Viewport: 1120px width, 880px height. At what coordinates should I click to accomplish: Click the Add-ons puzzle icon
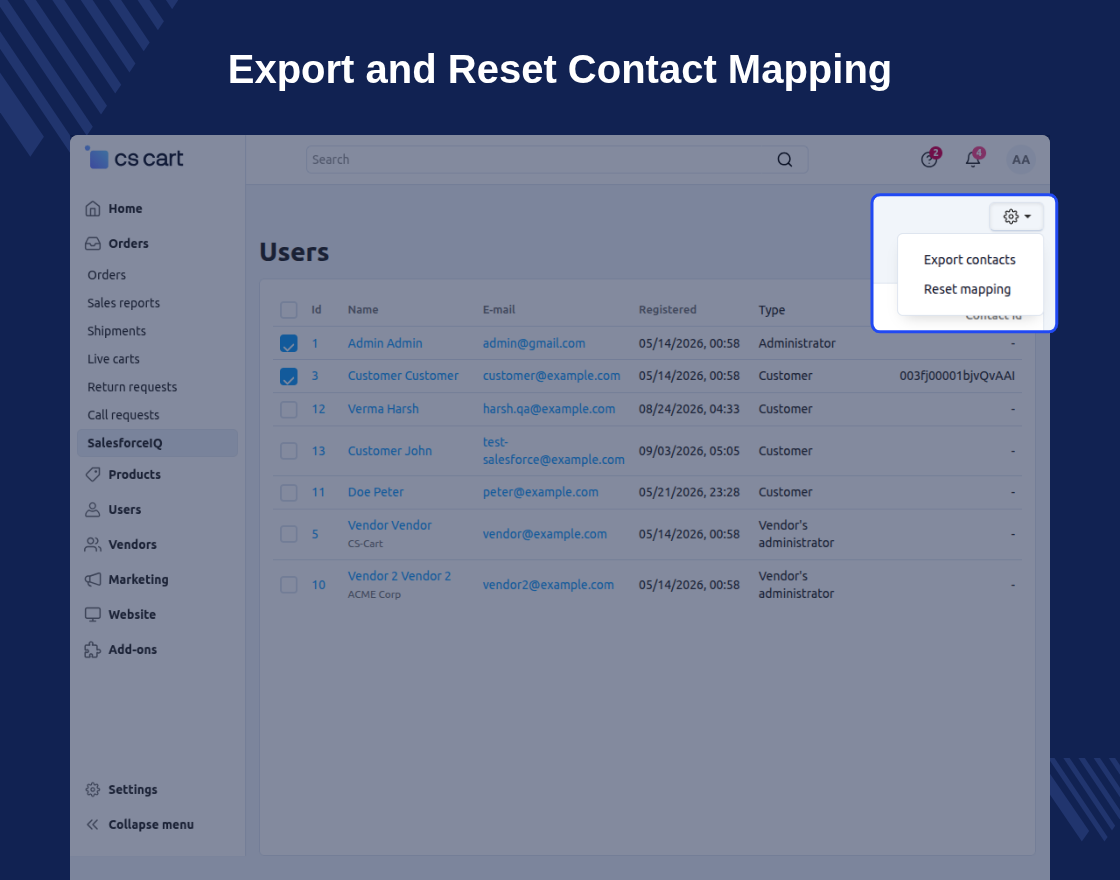coord(93,649)
